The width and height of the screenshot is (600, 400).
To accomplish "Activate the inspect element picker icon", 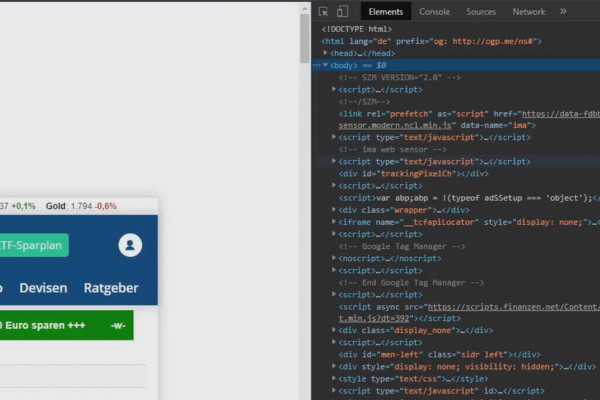I will click(x=323, y=11).
